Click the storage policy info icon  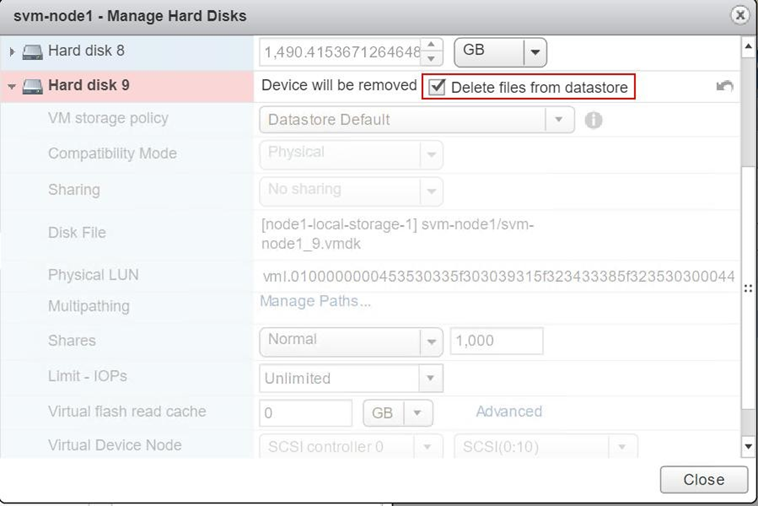pyautogui.click(x=593, y=120)
